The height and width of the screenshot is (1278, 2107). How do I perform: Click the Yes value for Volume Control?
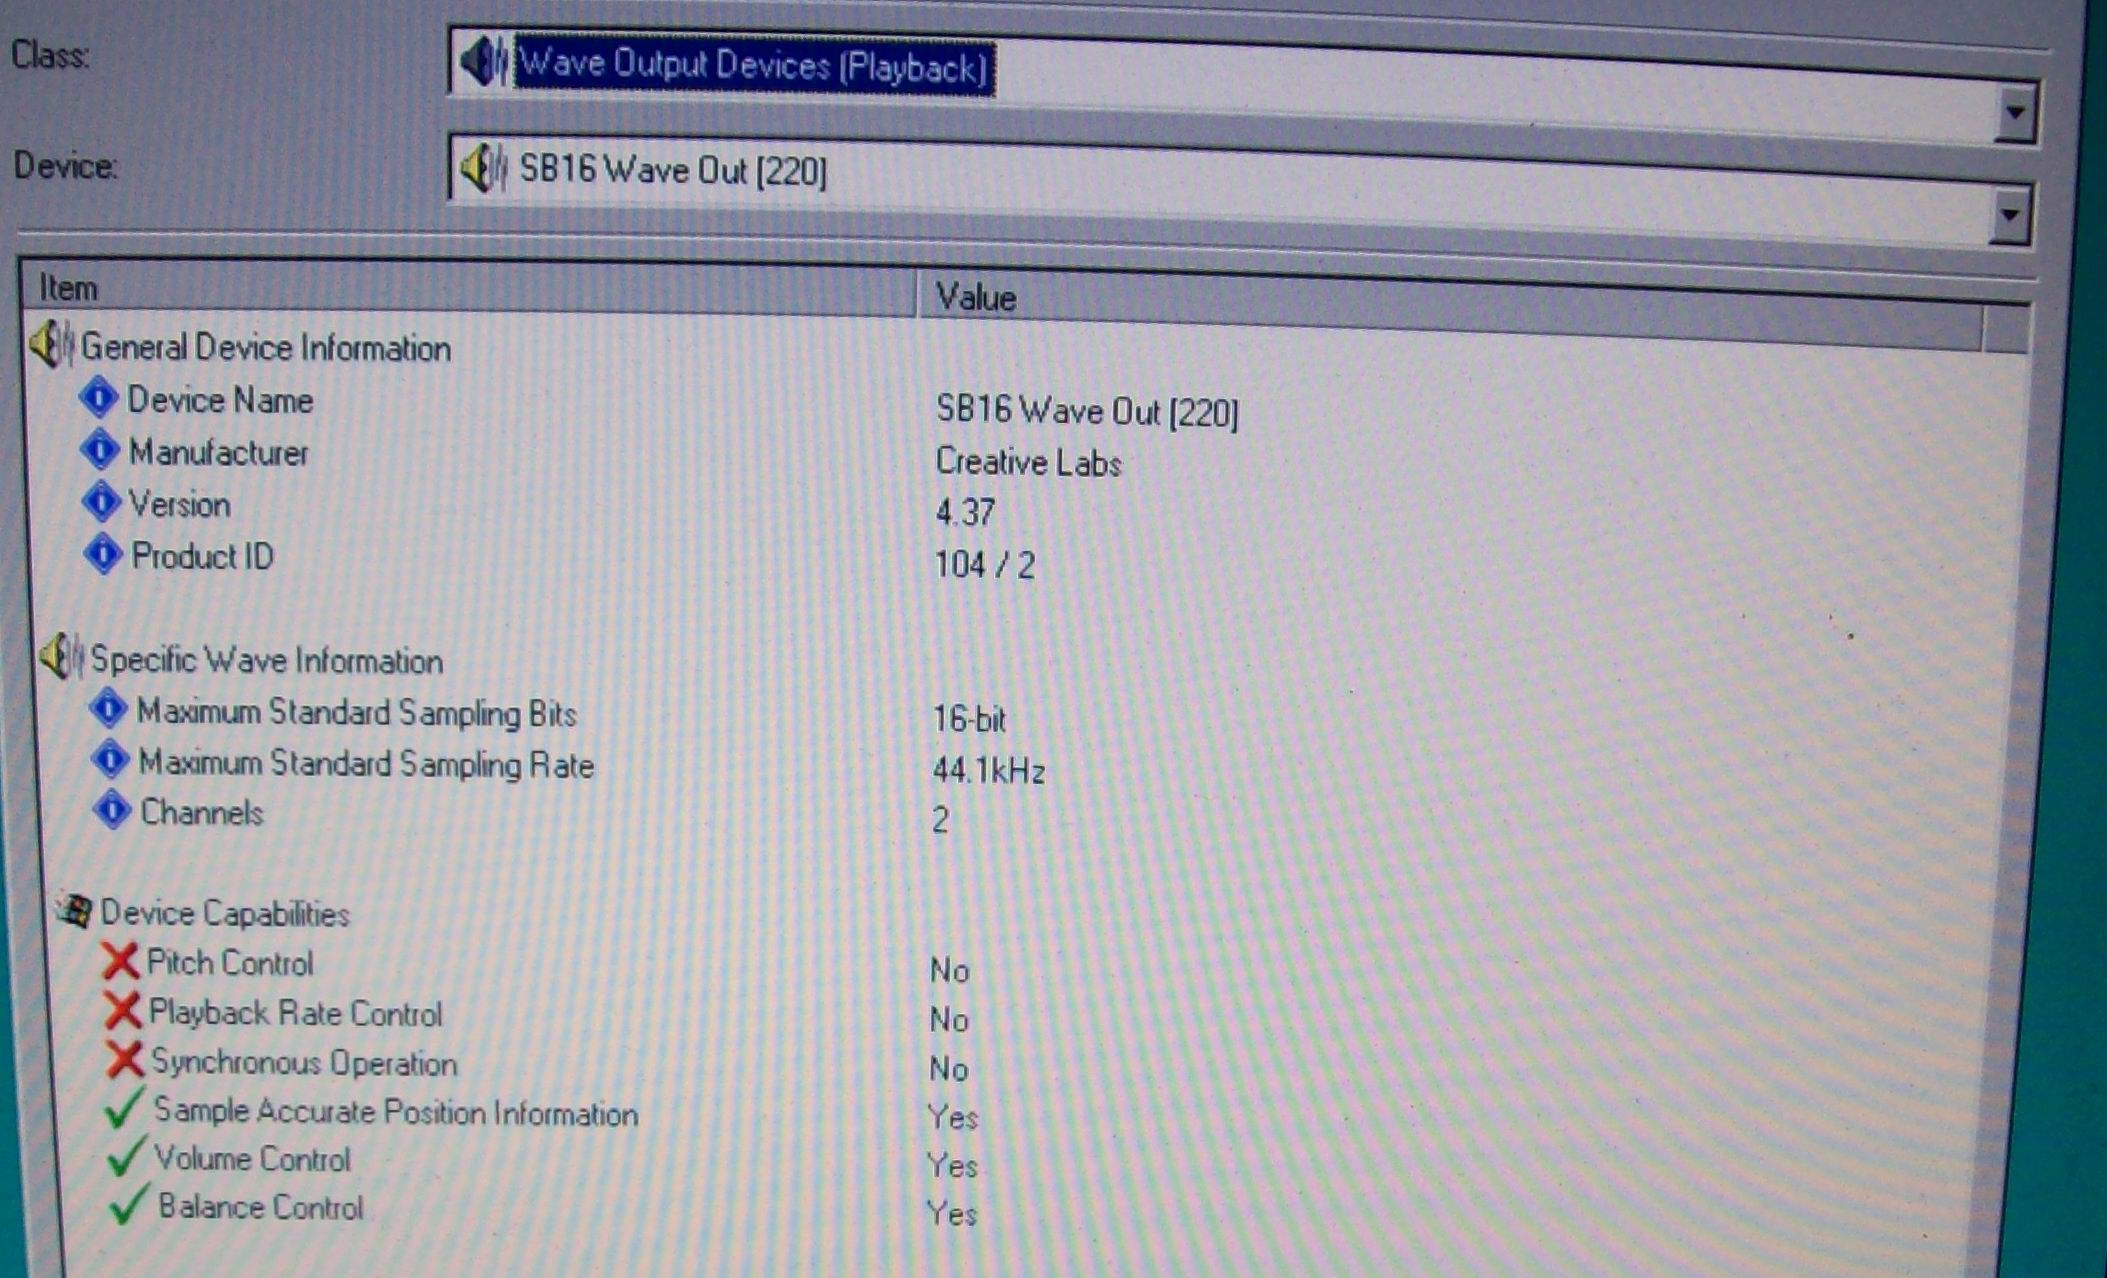[x=952, y=1165]
